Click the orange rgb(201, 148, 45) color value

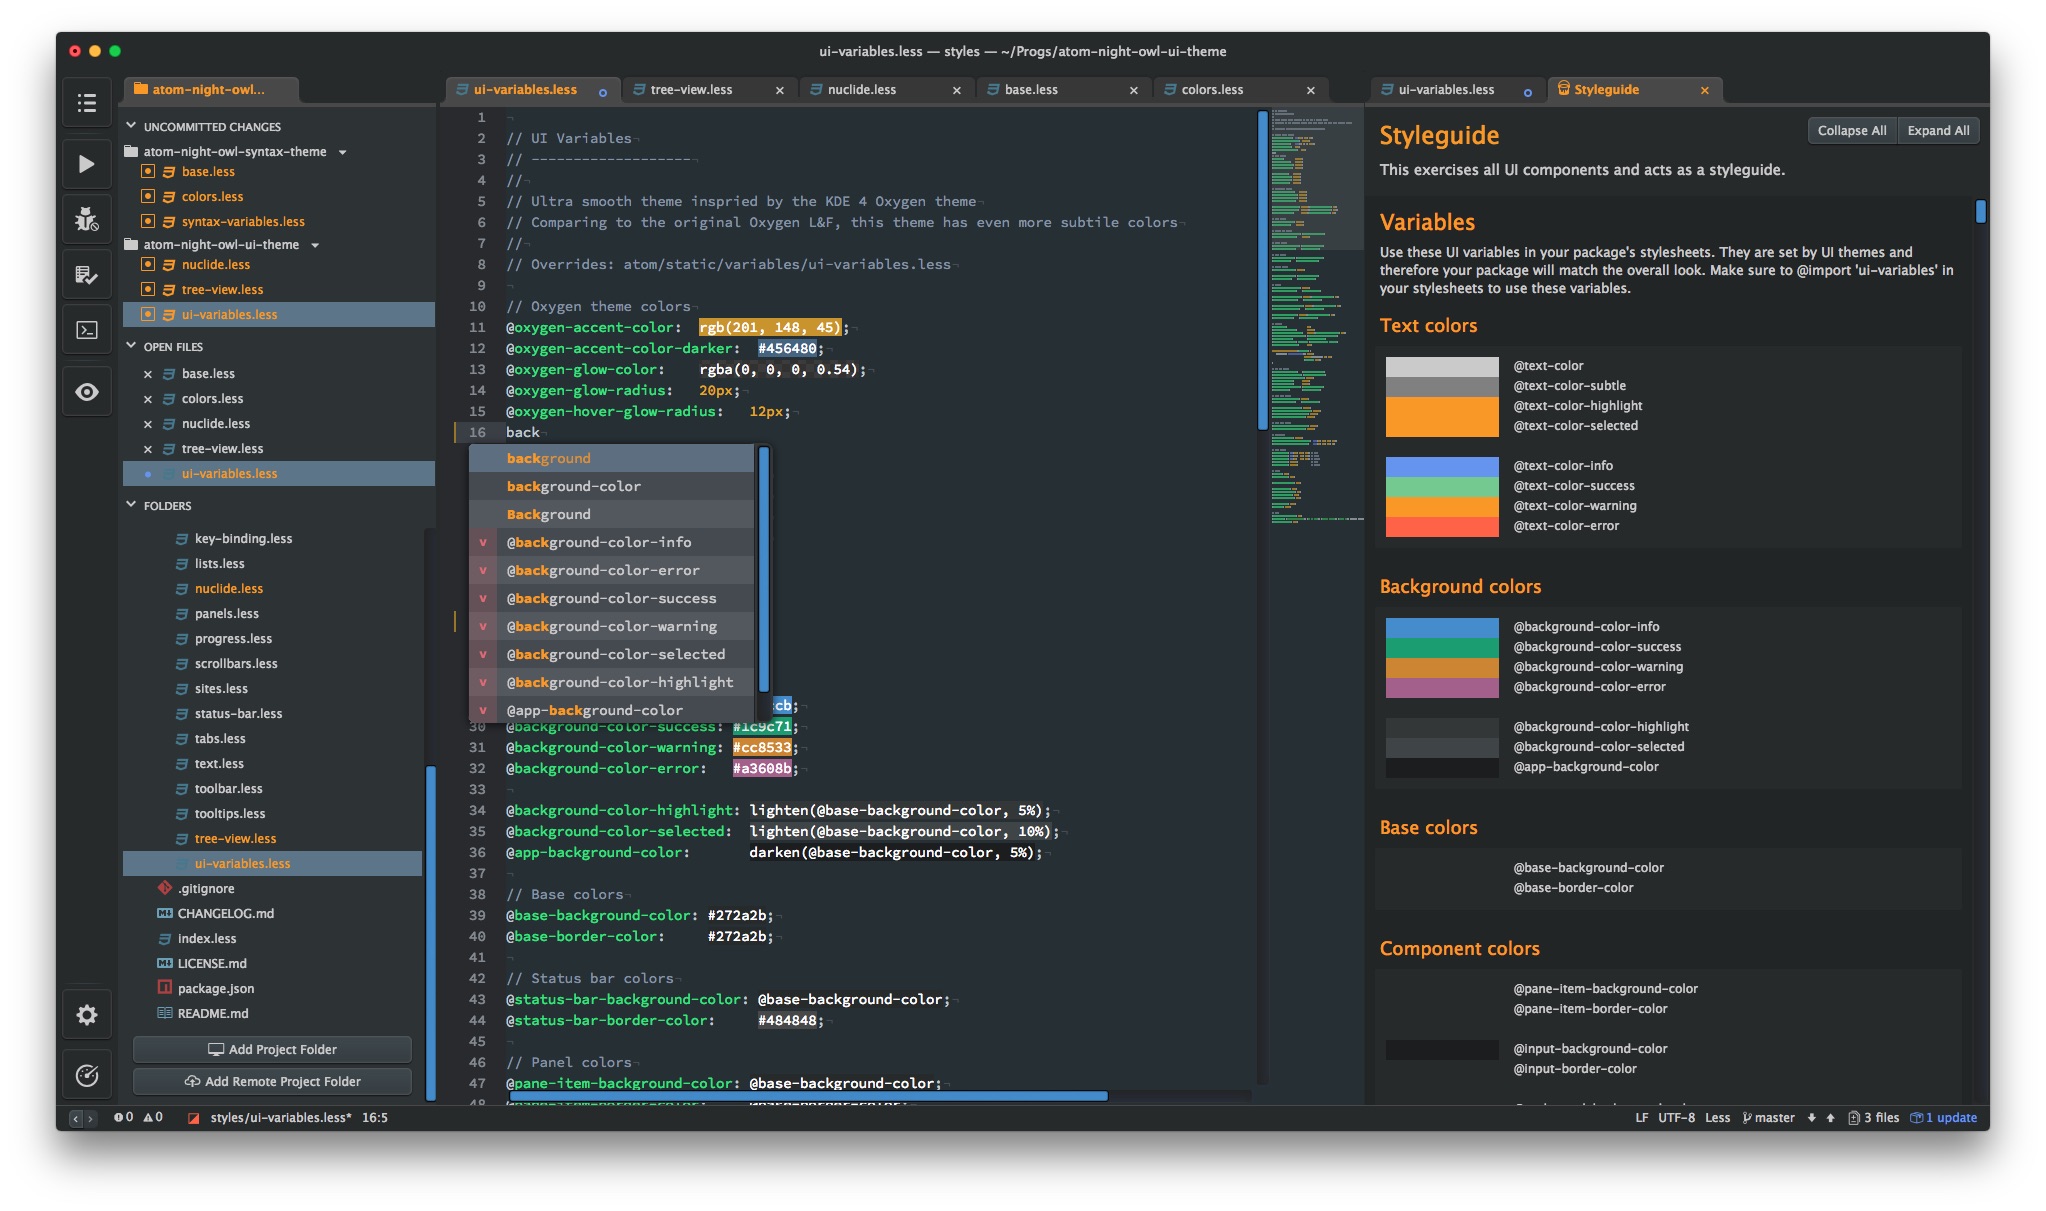click(769, 328)
